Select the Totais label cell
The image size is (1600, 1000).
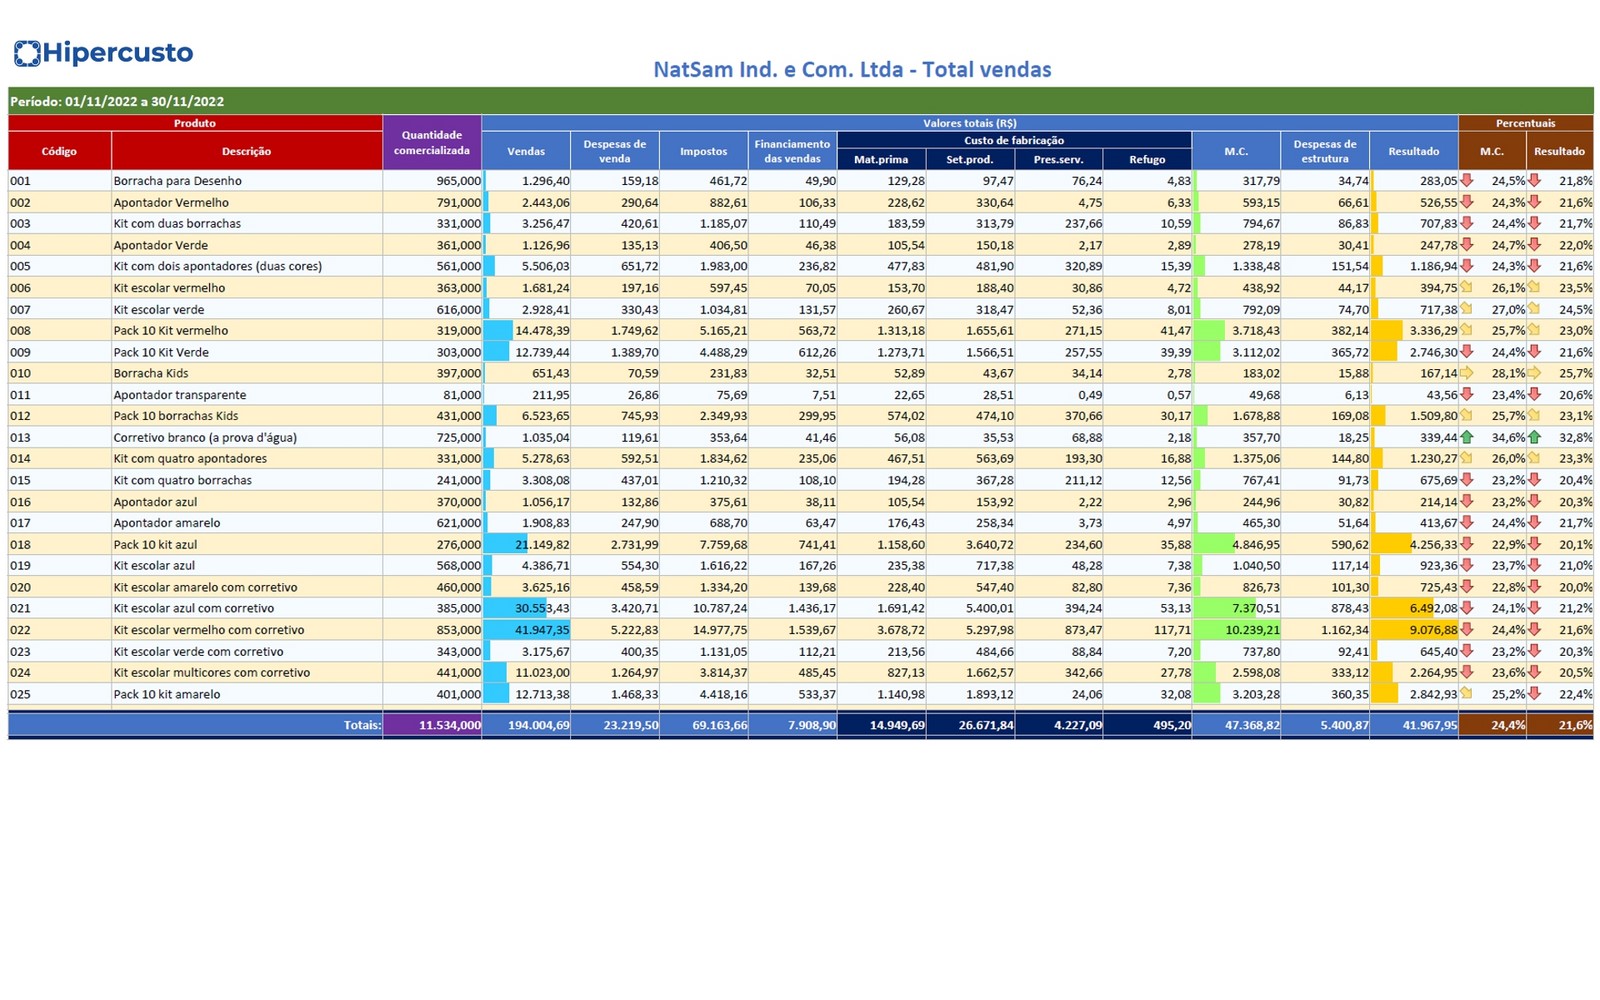point(195,725)
